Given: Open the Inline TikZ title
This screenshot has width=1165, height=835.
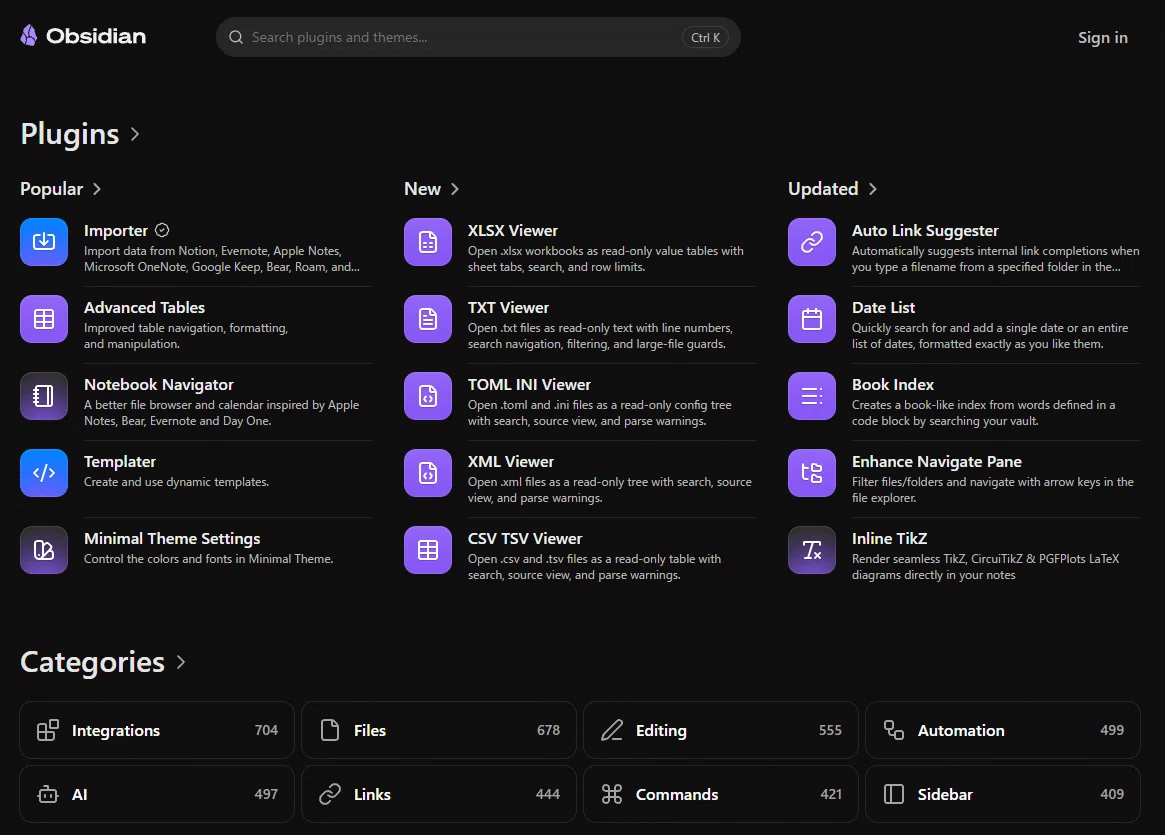Looking at the screenshot, I should point(889,539).
